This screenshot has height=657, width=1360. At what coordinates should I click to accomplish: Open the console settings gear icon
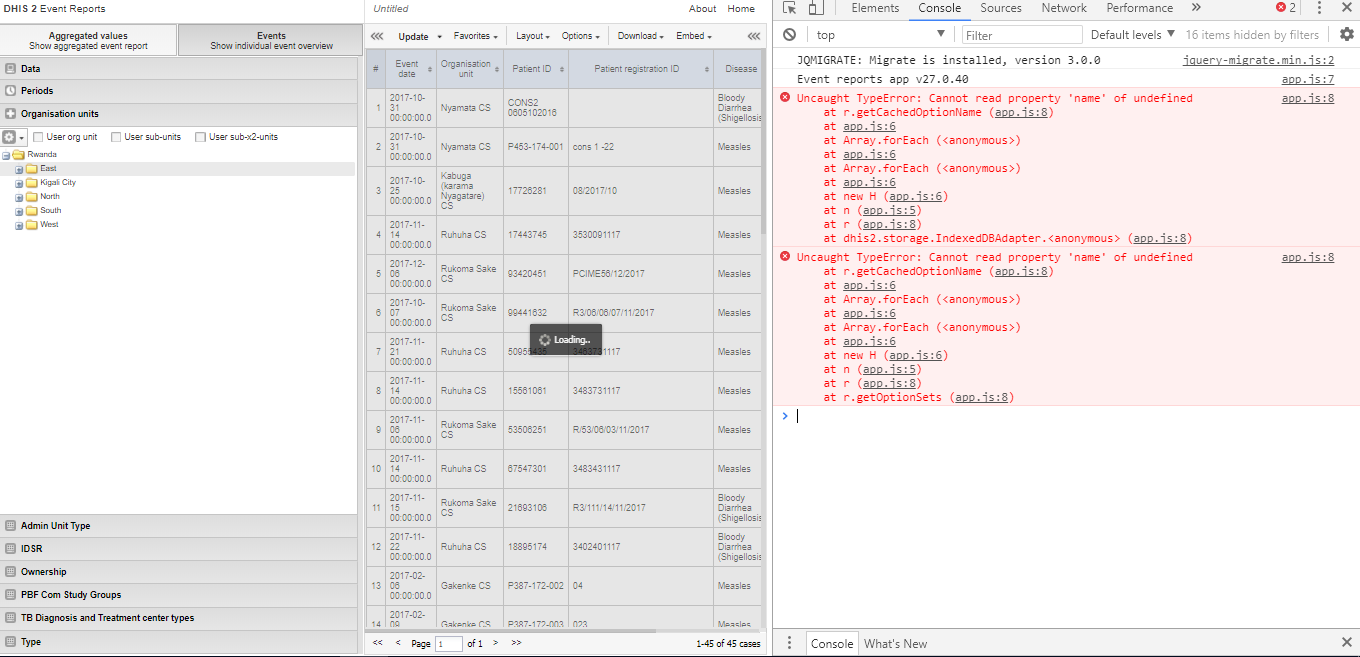click(x=1346, y=35)
